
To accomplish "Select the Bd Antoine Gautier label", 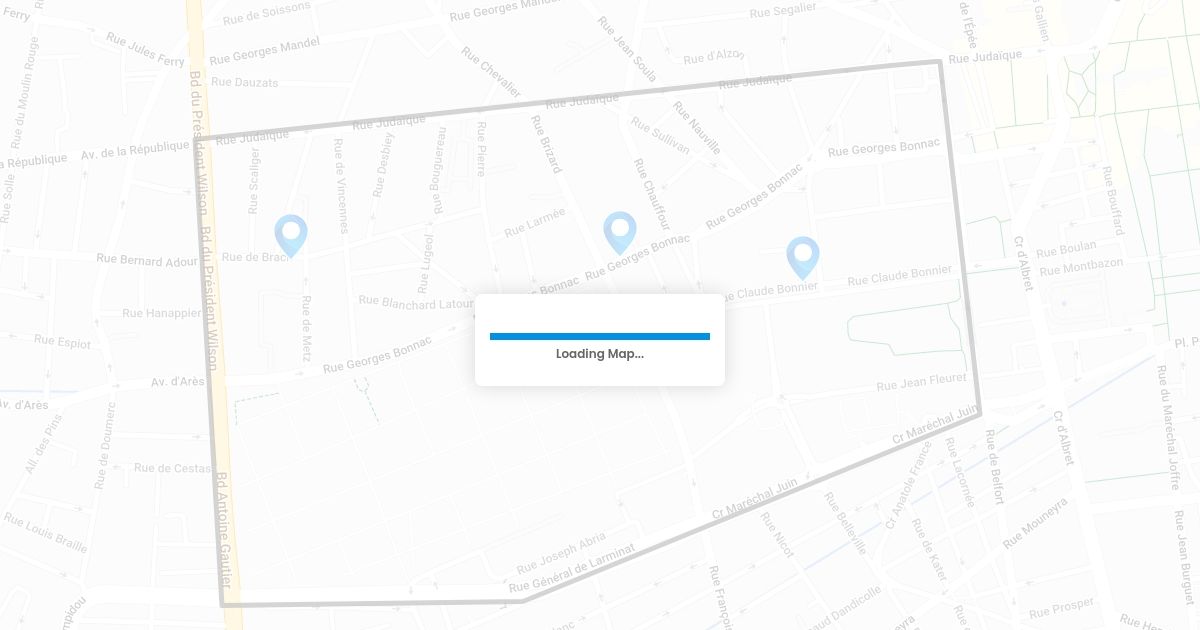I will coord(225,530).
